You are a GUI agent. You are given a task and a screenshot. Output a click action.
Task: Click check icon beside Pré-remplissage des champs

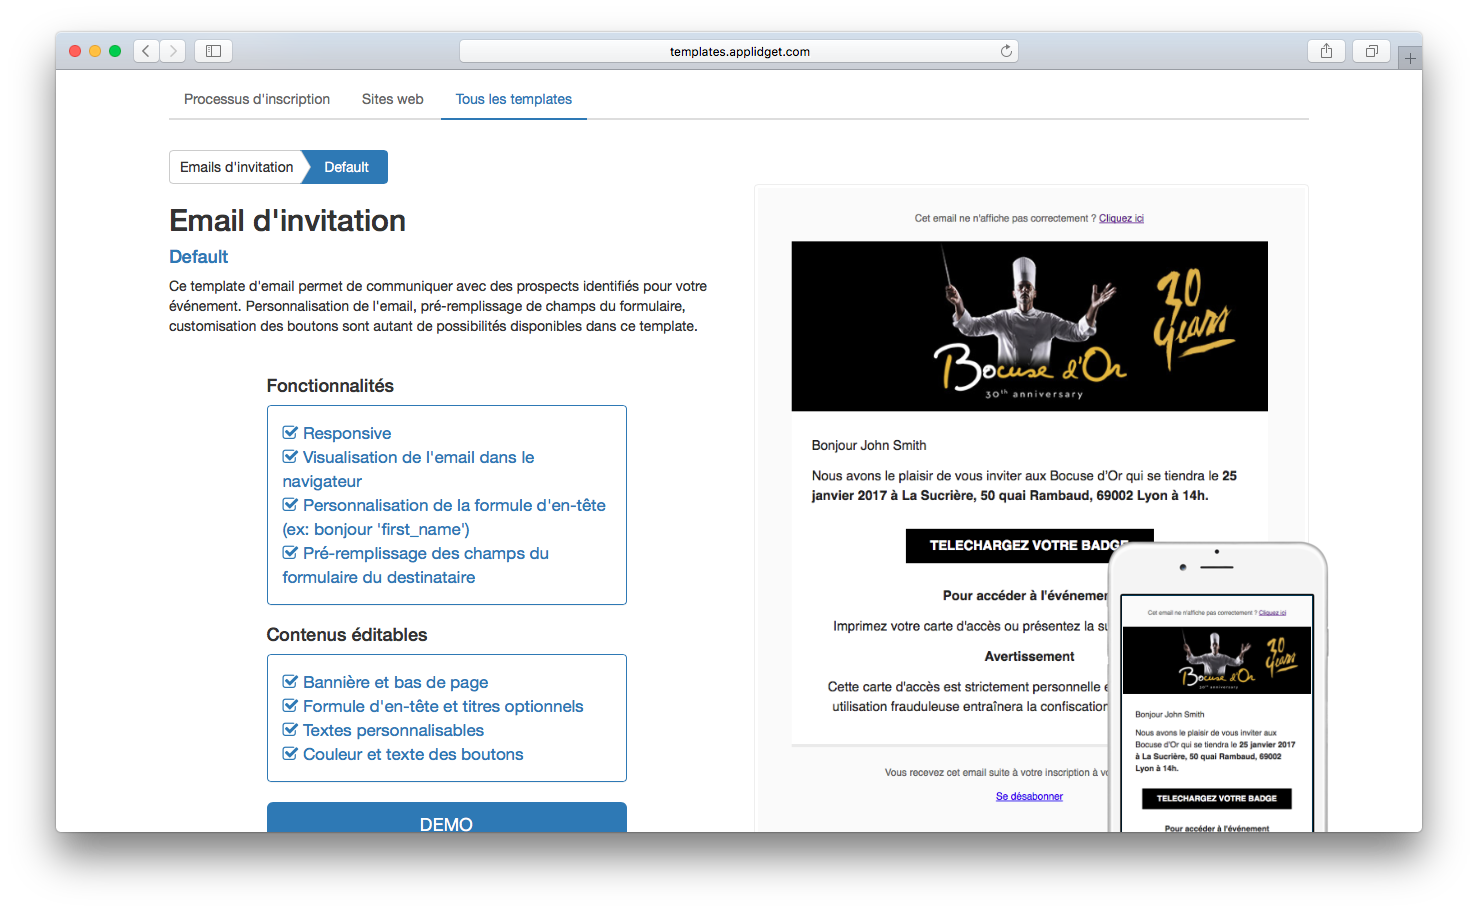(x=290, y=553)
